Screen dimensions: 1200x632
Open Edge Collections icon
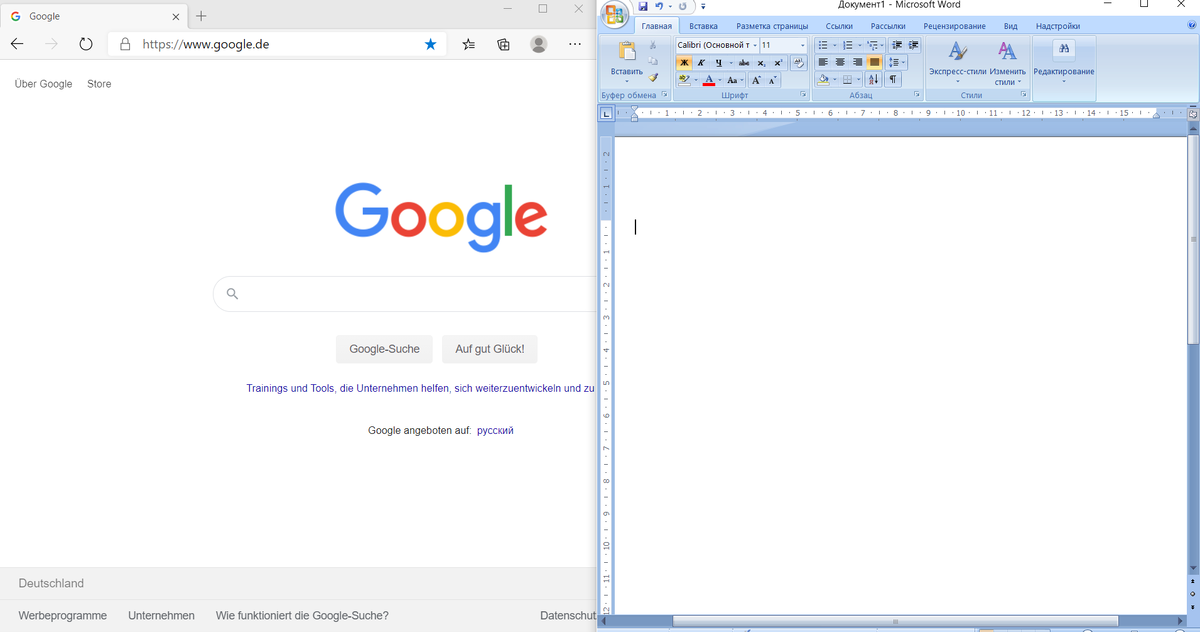pyautogui.click(x=504, y=44)
